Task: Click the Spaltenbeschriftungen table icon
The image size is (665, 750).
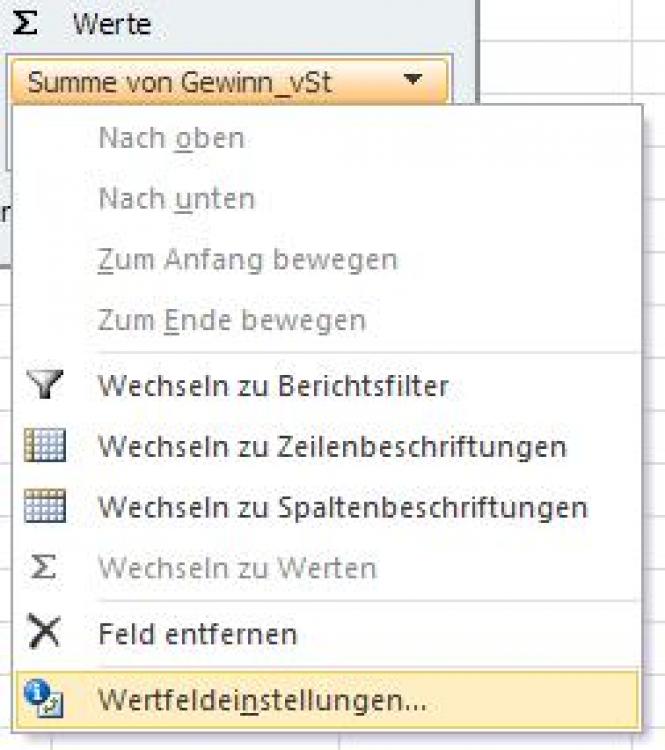Action: (44, 507)
